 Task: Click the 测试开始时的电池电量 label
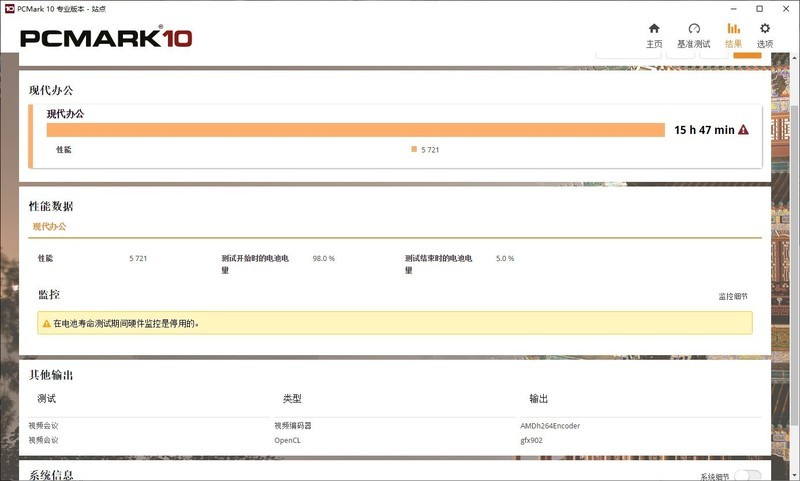(x=255, y=264)
